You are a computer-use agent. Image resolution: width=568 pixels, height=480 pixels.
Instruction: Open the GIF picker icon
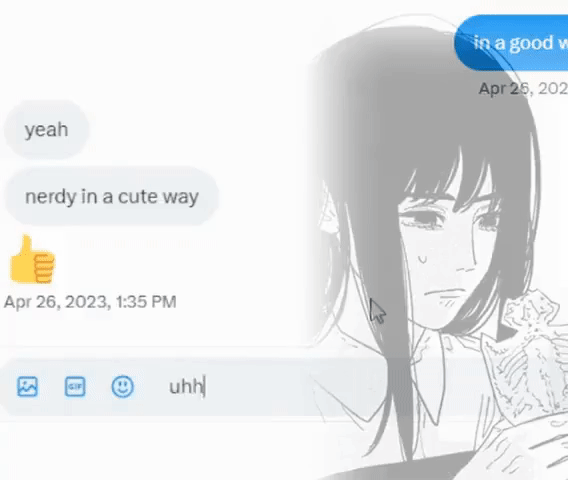point(75,387)
